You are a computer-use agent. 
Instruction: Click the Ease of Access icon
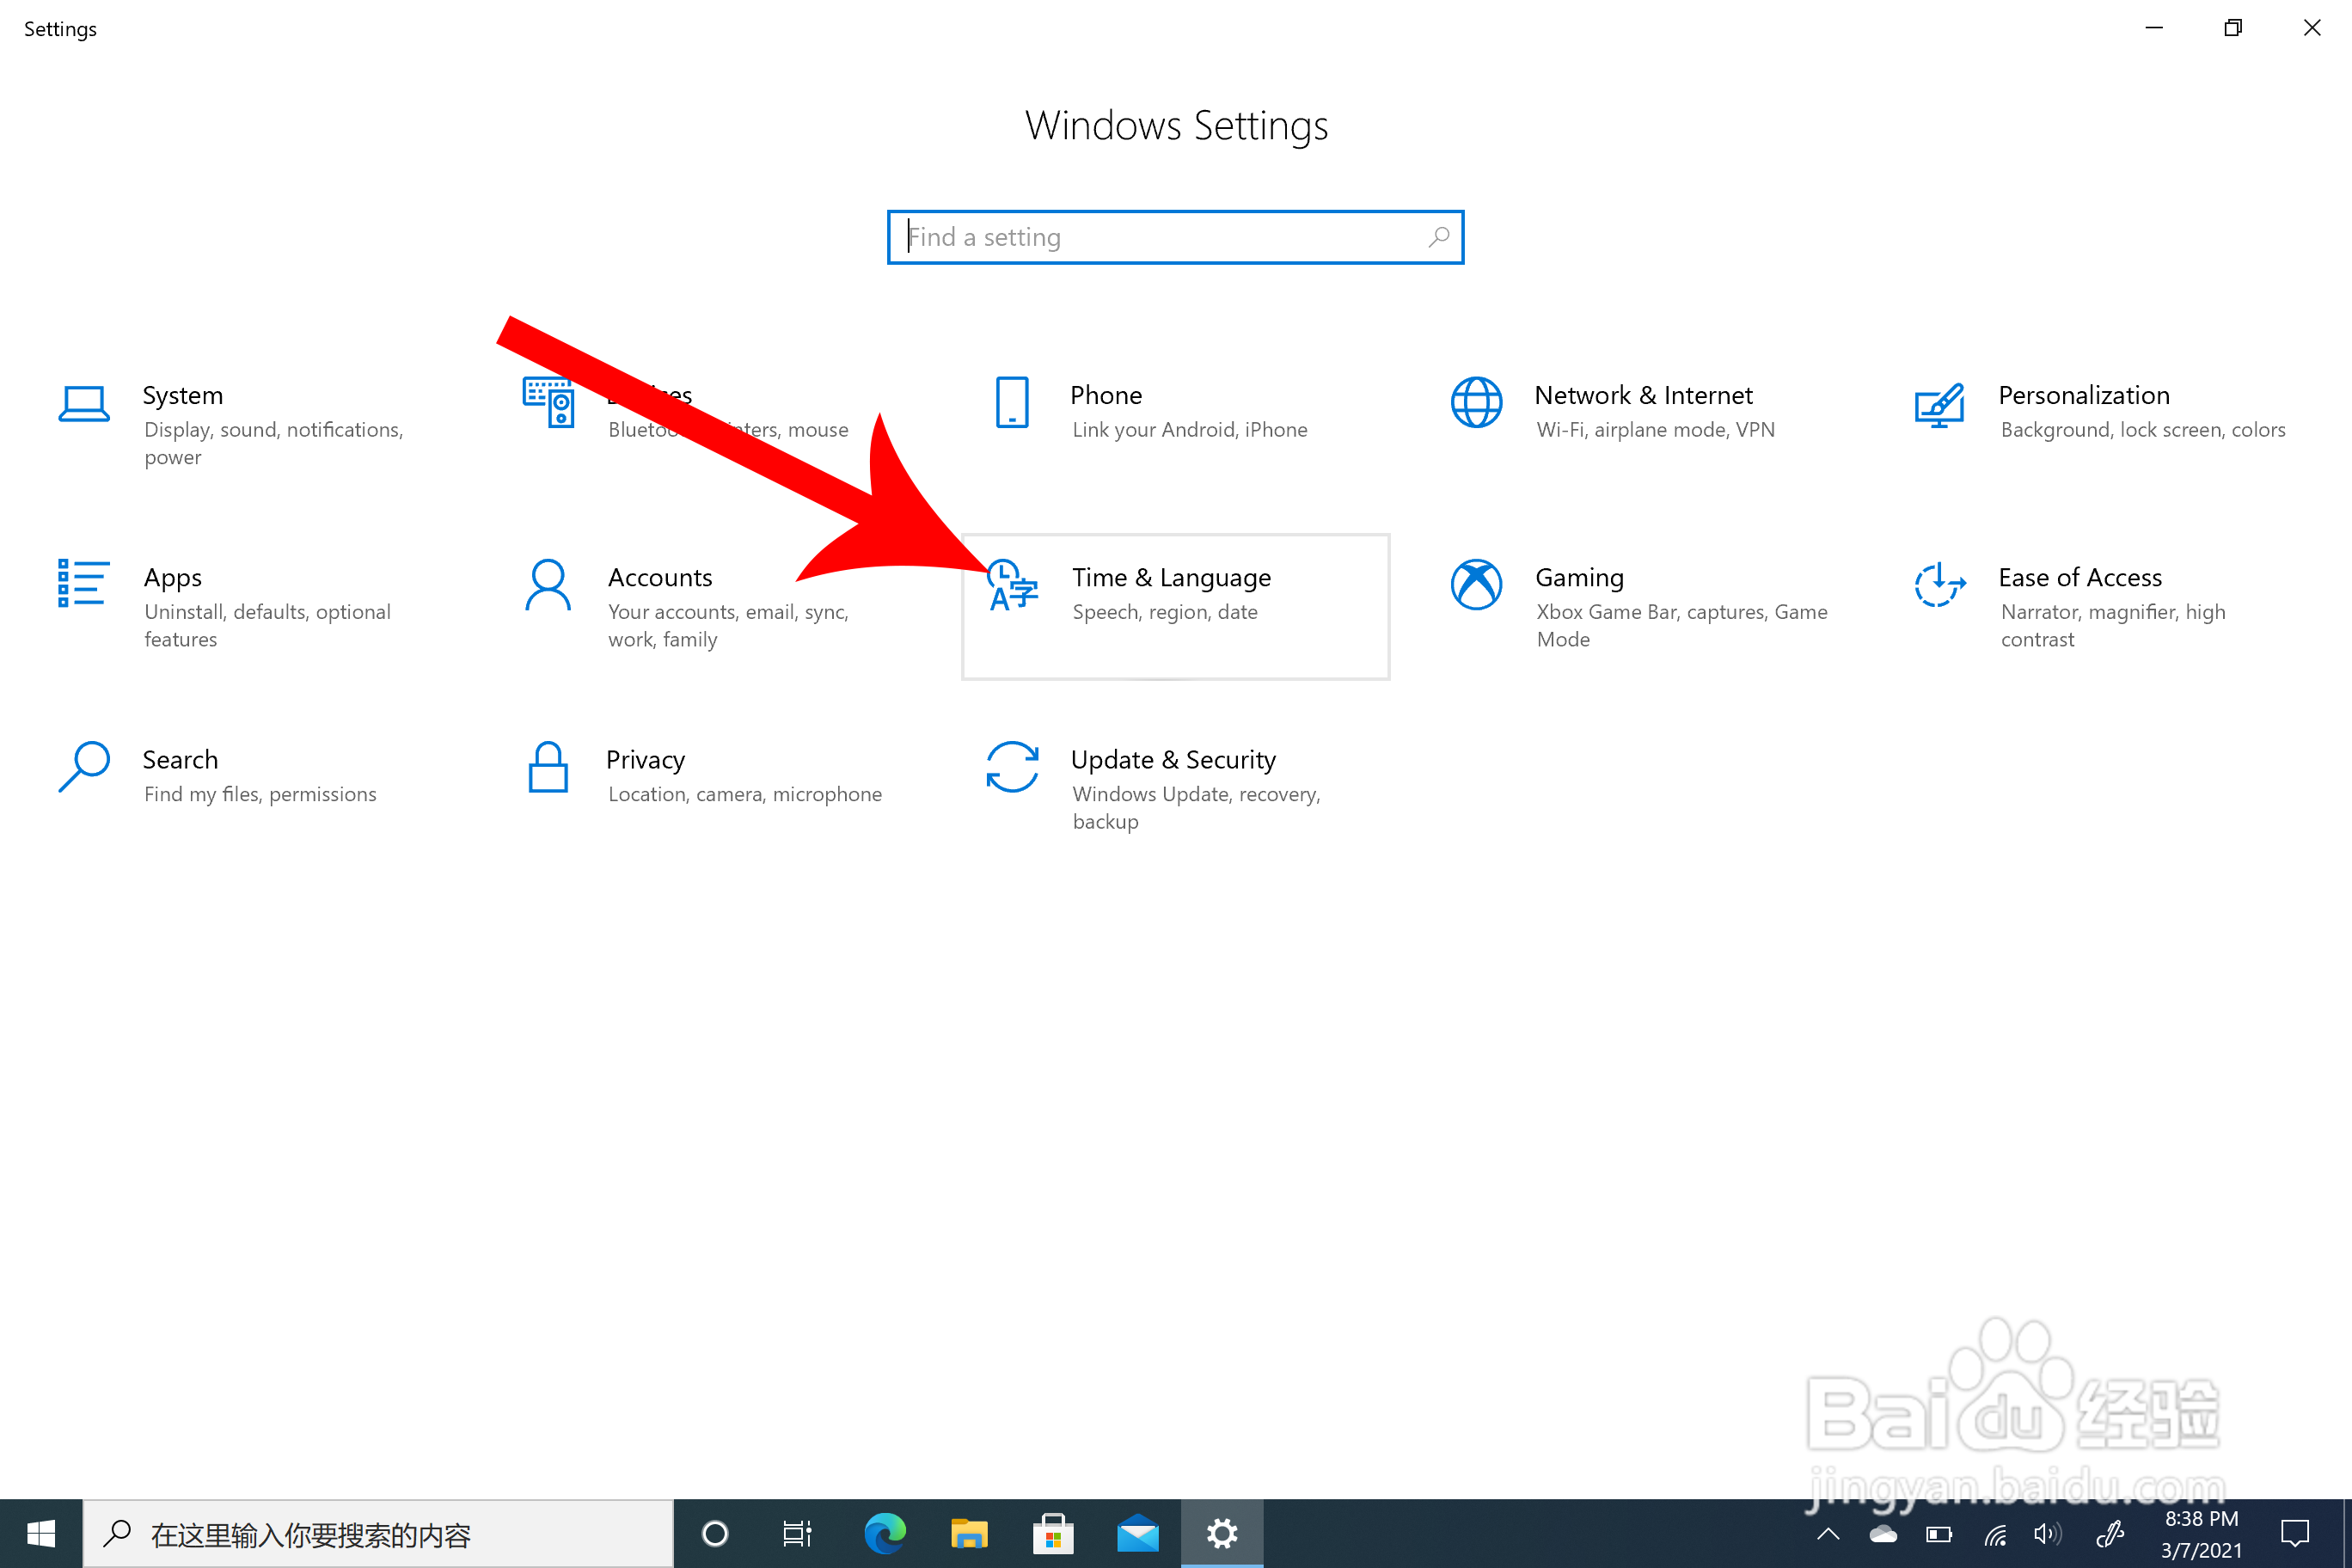(x=1939, y=585)
